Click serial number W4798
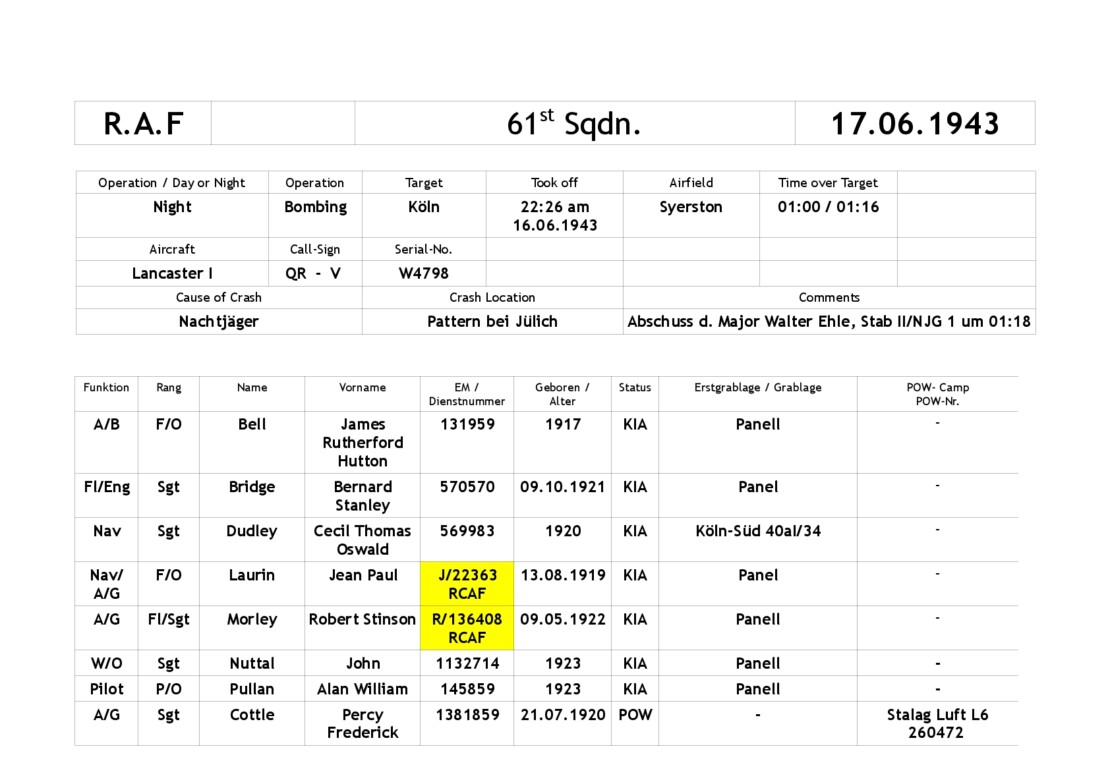This screenshot has height=784, width=1110. (x=423, y=273)
